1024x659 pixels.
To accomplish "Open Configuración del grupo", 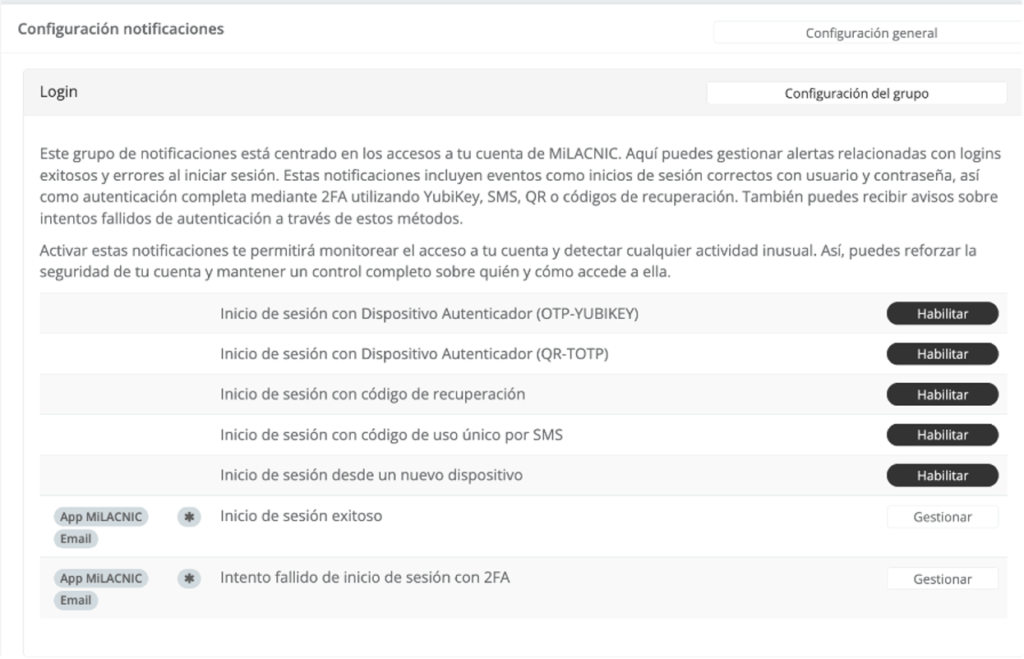I will (x=857, y=92).
